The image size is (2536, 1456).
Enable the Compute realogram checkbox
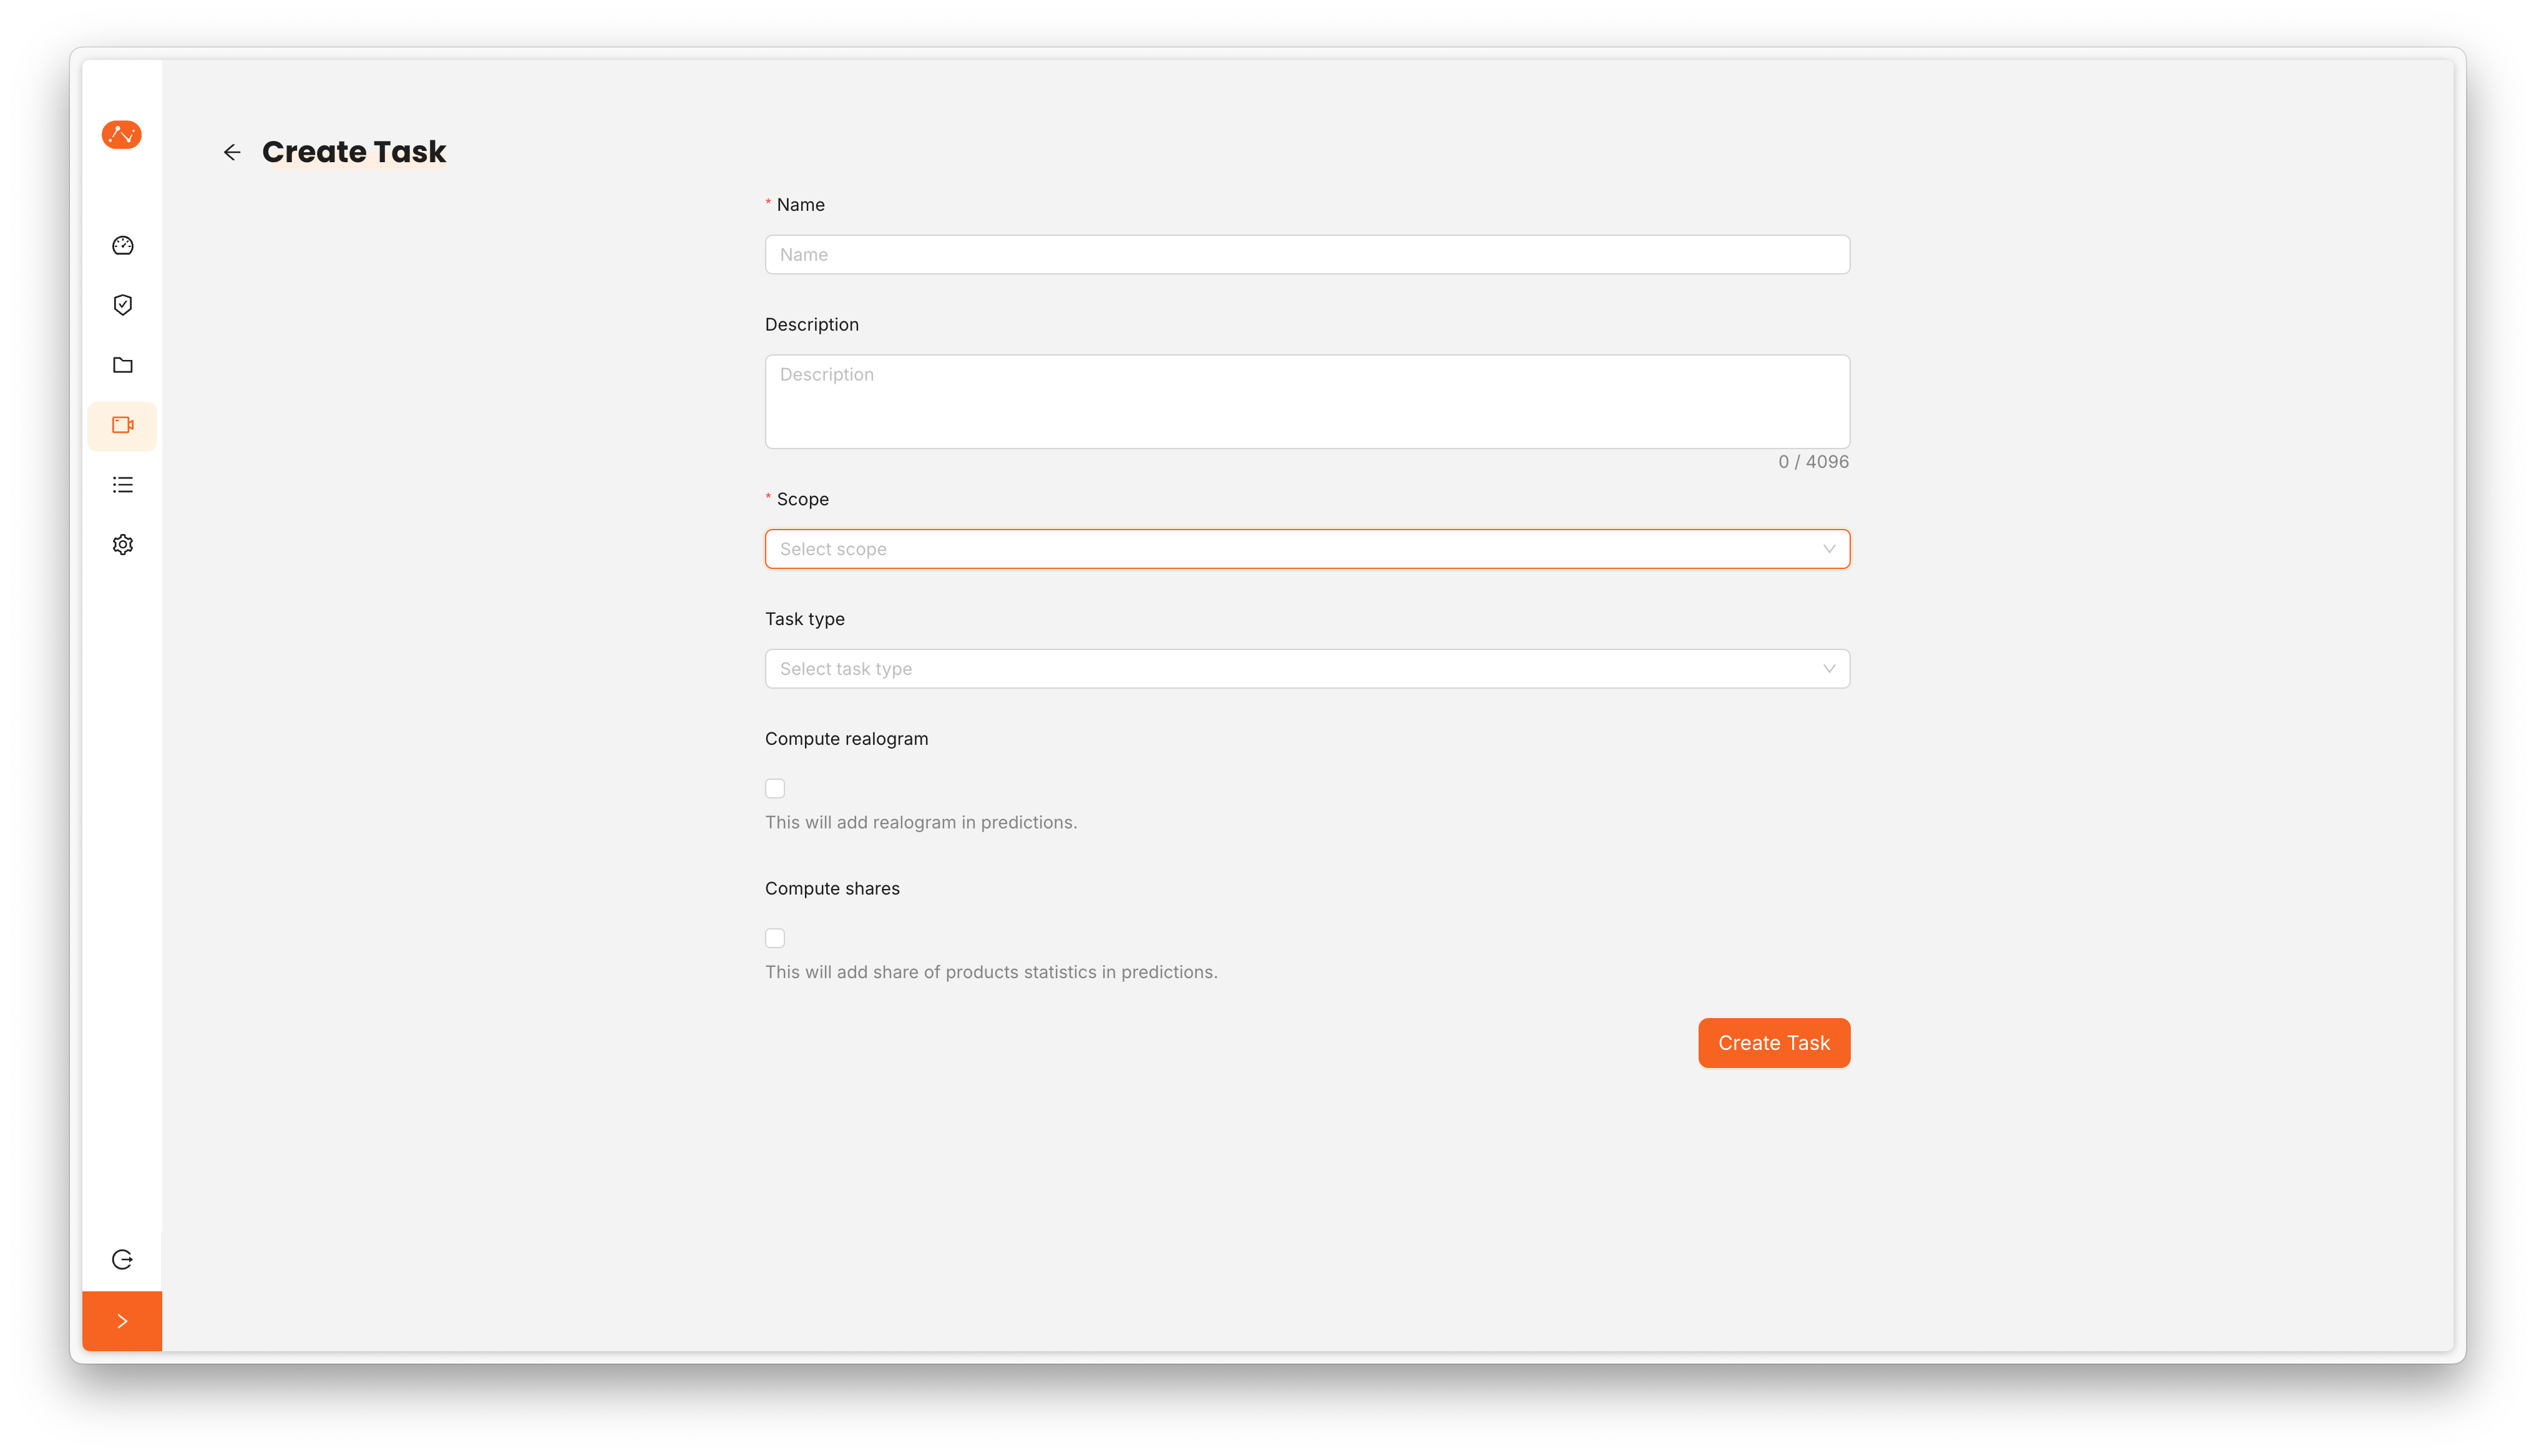[775, 788]
